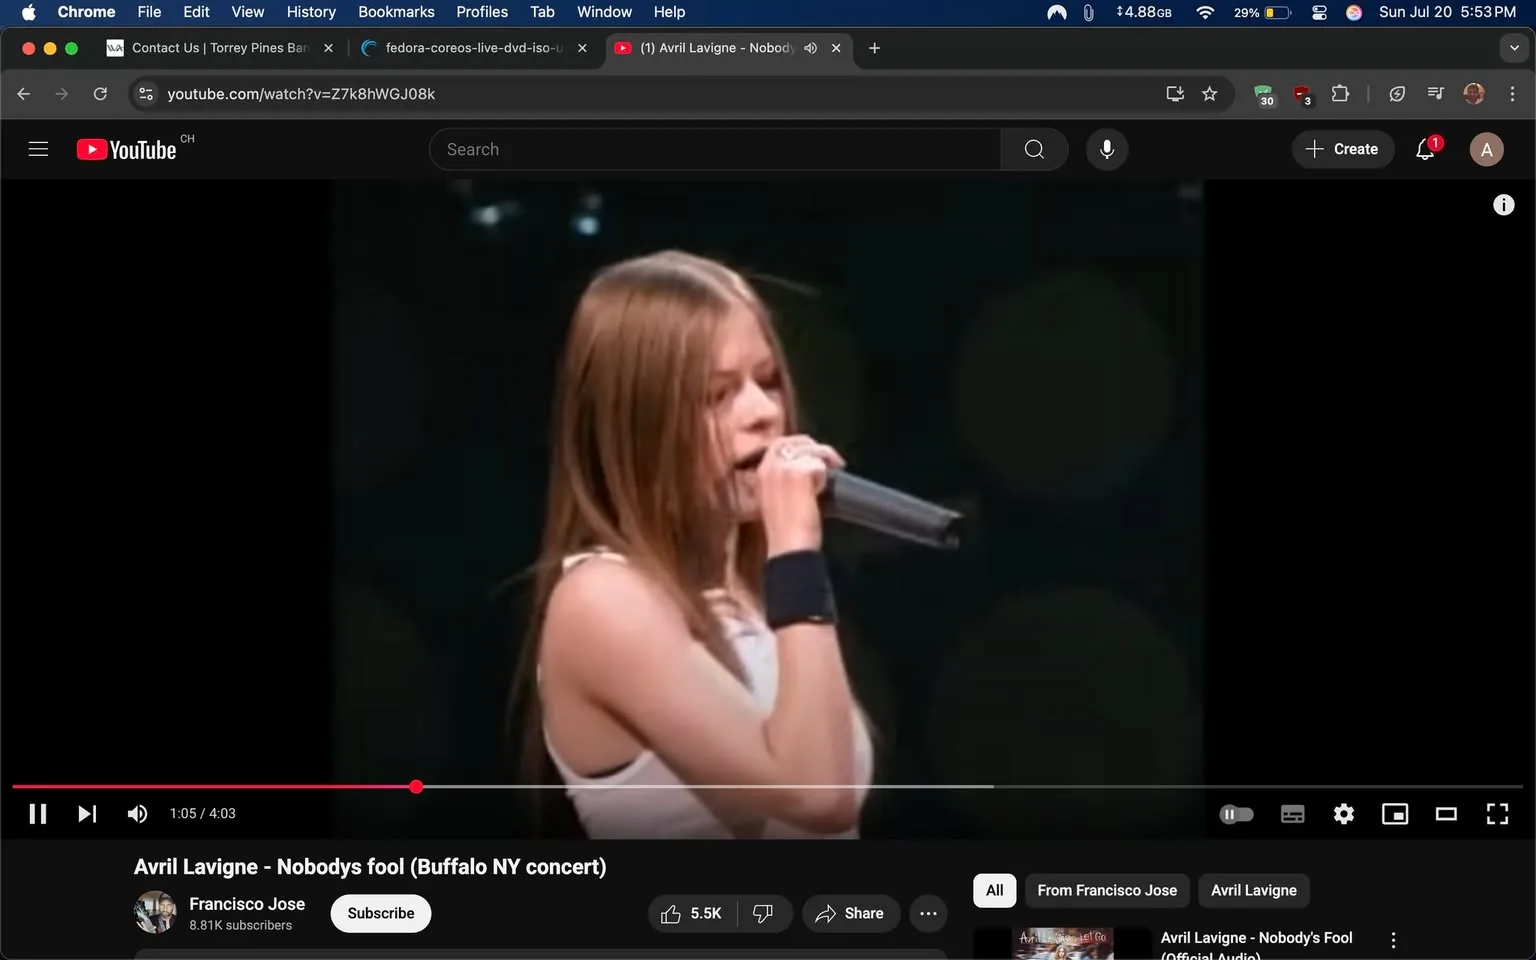The height and width of the screenshot is (960, 1536).
Task: Open more actions for the video
Action: [x=928, y=913]
